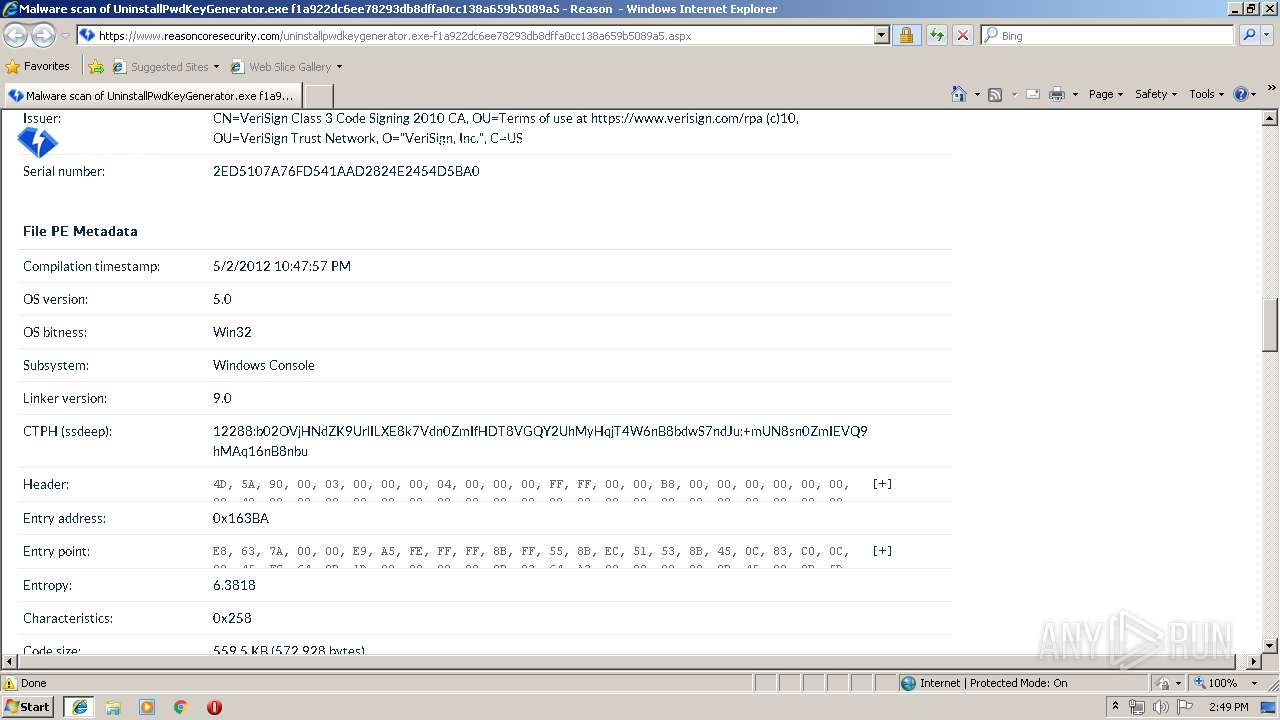Stop loading with the red X icon
The image size is (1280, 720).
[962, 35]
